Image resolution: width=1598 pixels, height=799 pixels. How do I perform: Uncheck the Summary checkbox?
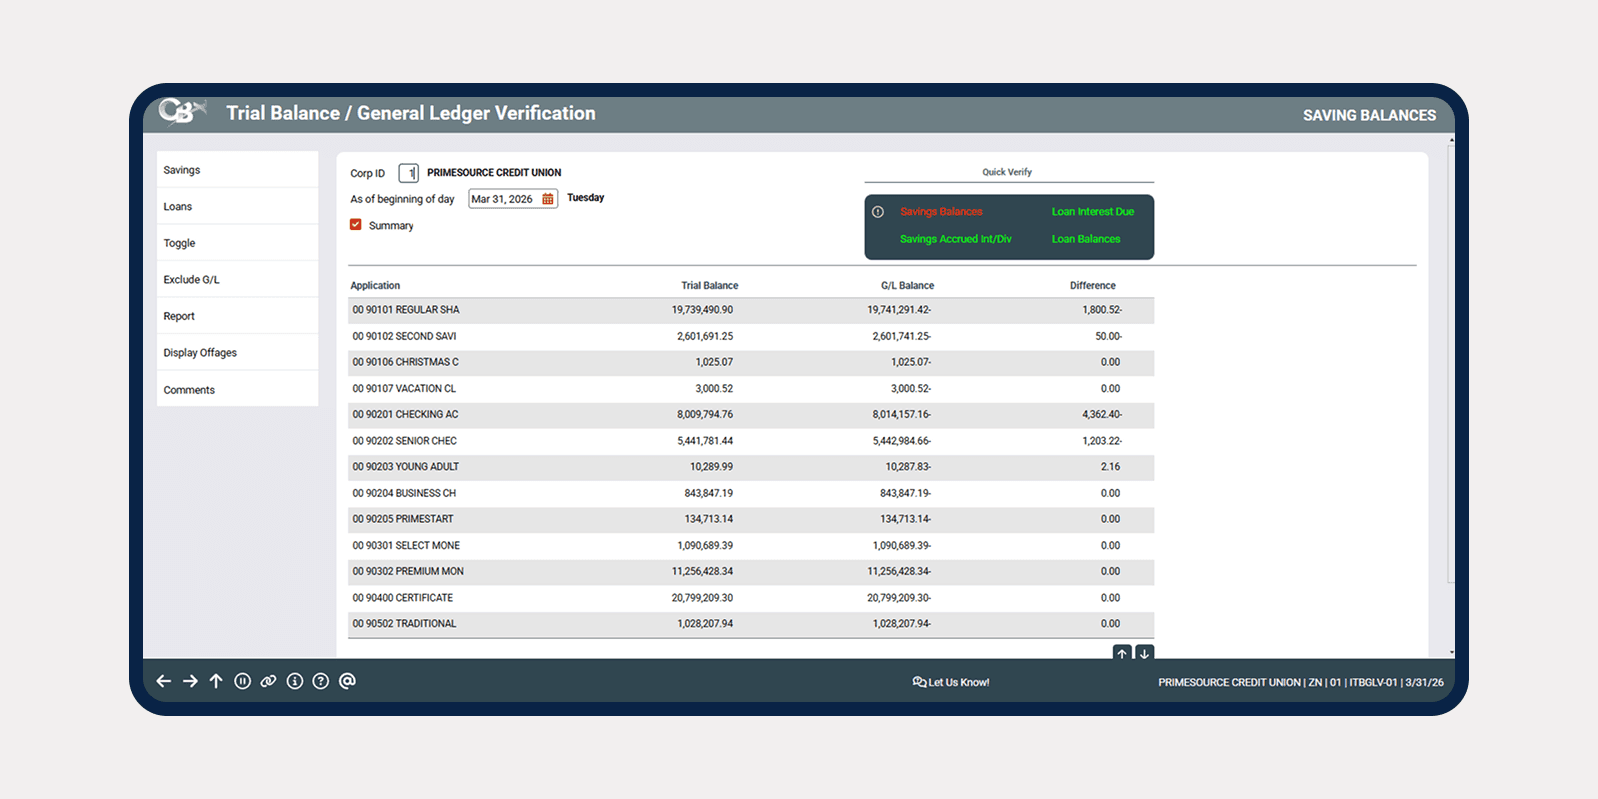[x=355, y=225]
